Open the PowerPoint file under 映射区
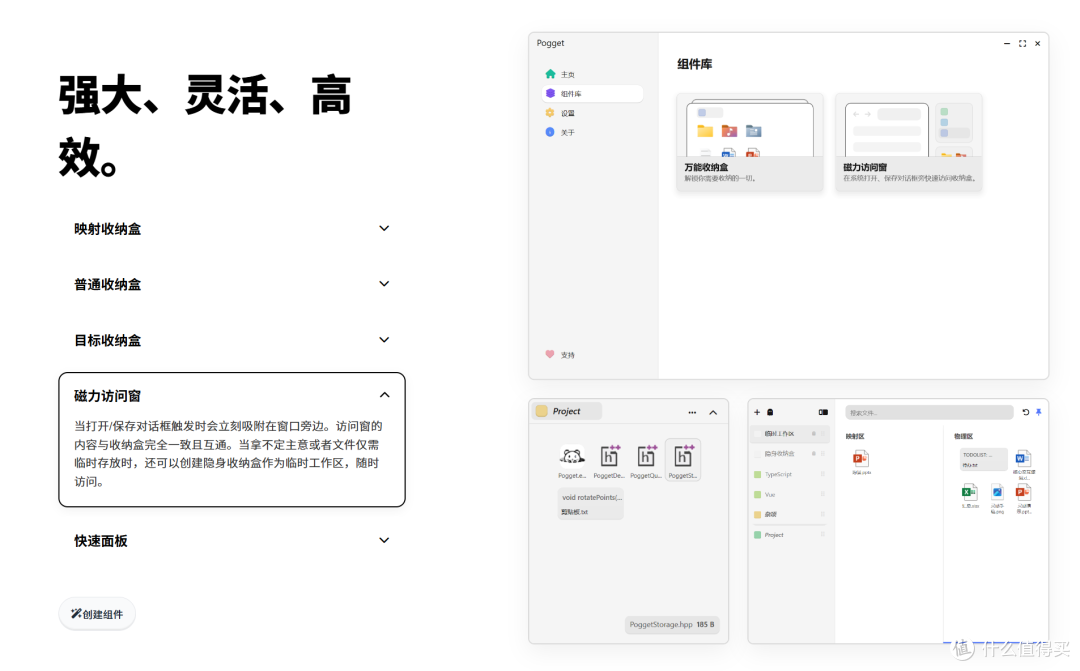This screenshot has height=671, width=1080. (861, 462)
